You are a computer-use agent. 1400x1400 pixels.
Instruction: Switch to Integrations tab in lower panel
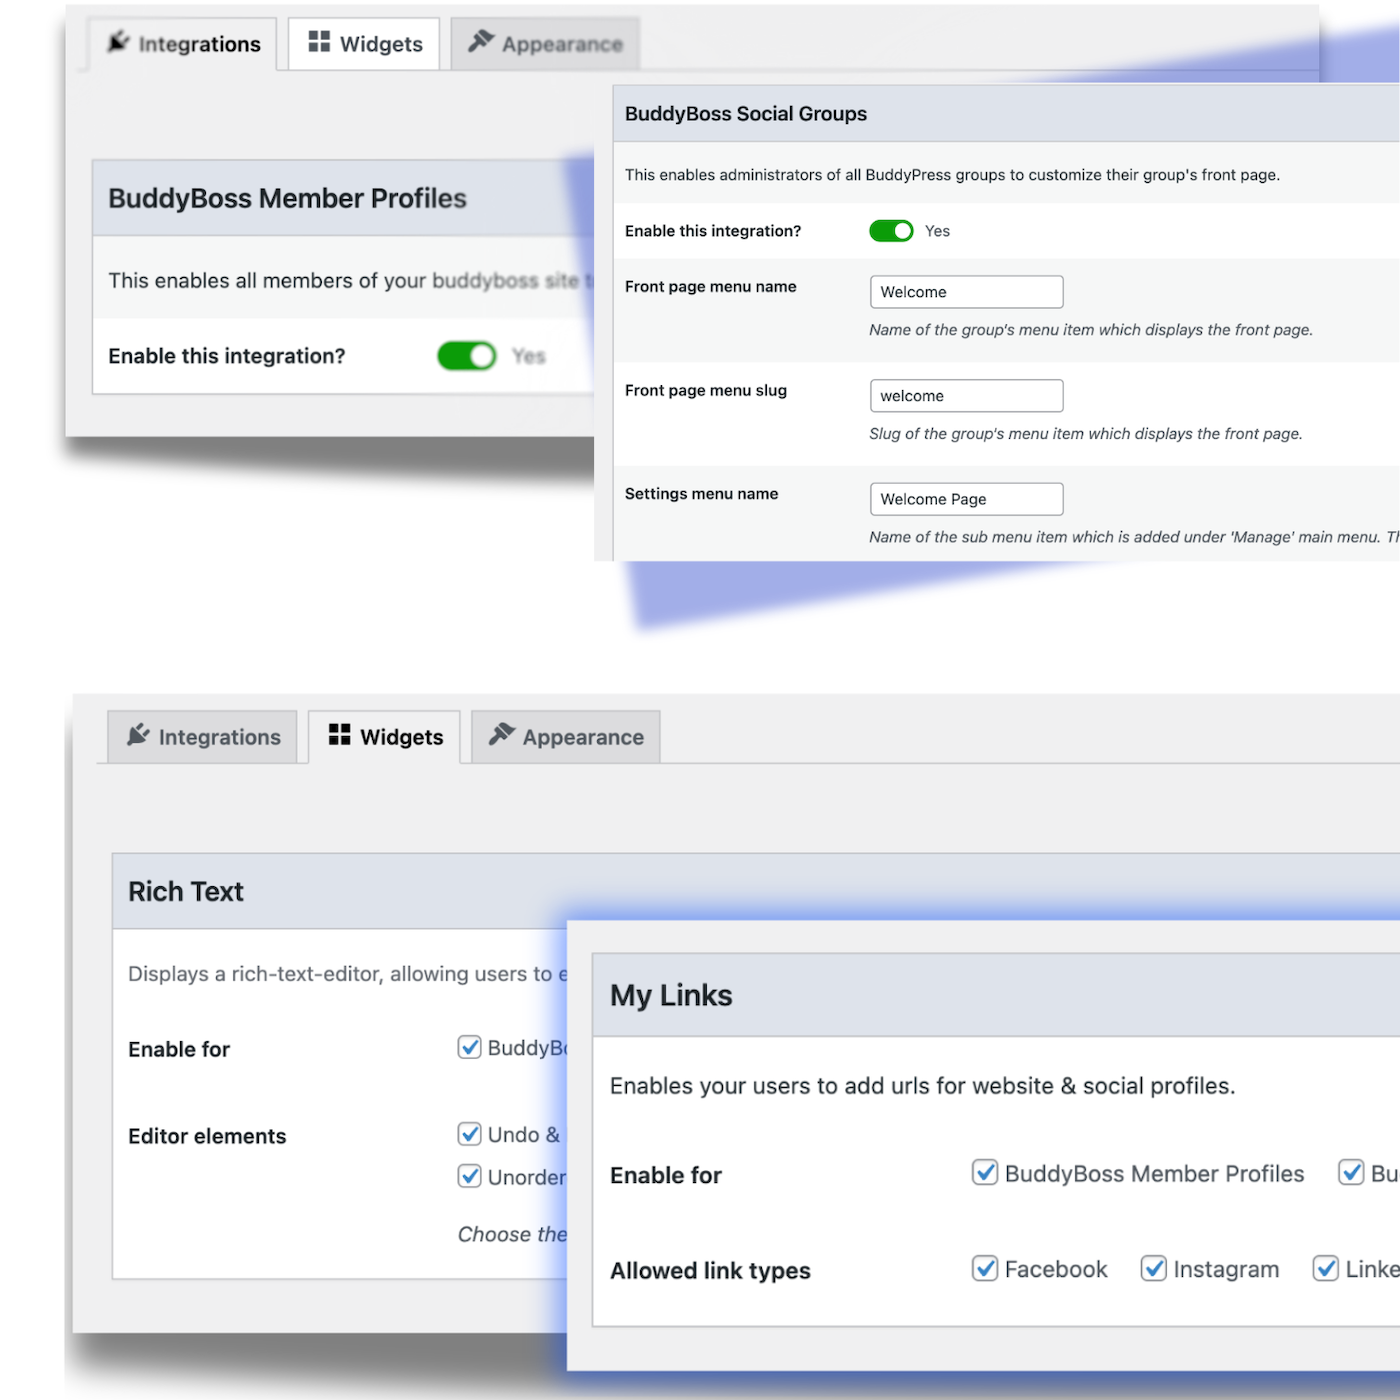[203, 737]
